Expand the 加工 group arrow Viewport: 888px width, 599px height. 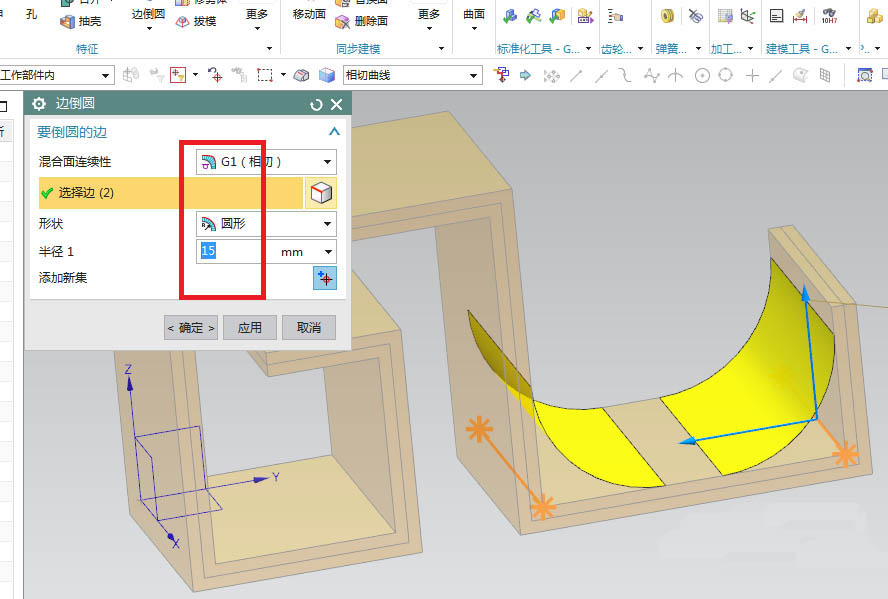(750, 49)
